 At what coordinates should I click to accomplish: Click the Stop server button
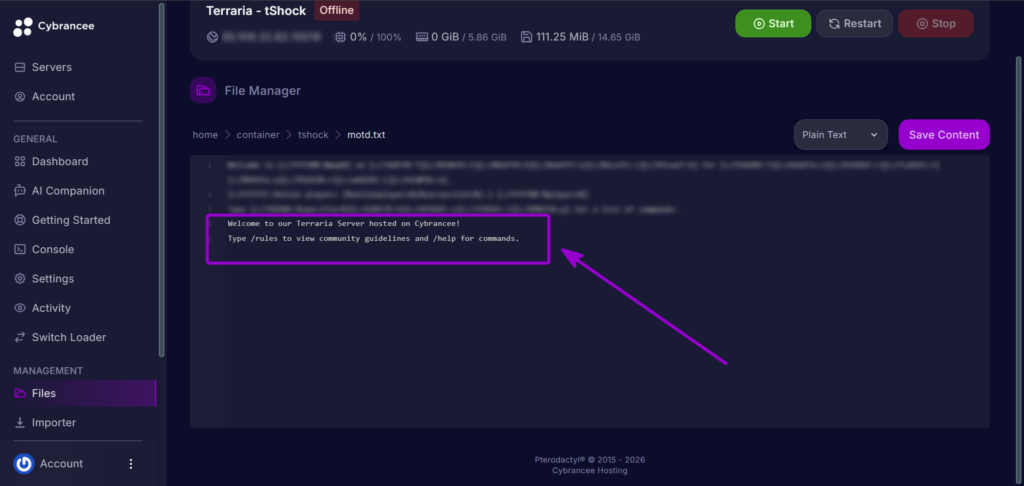tap(936, 24)
